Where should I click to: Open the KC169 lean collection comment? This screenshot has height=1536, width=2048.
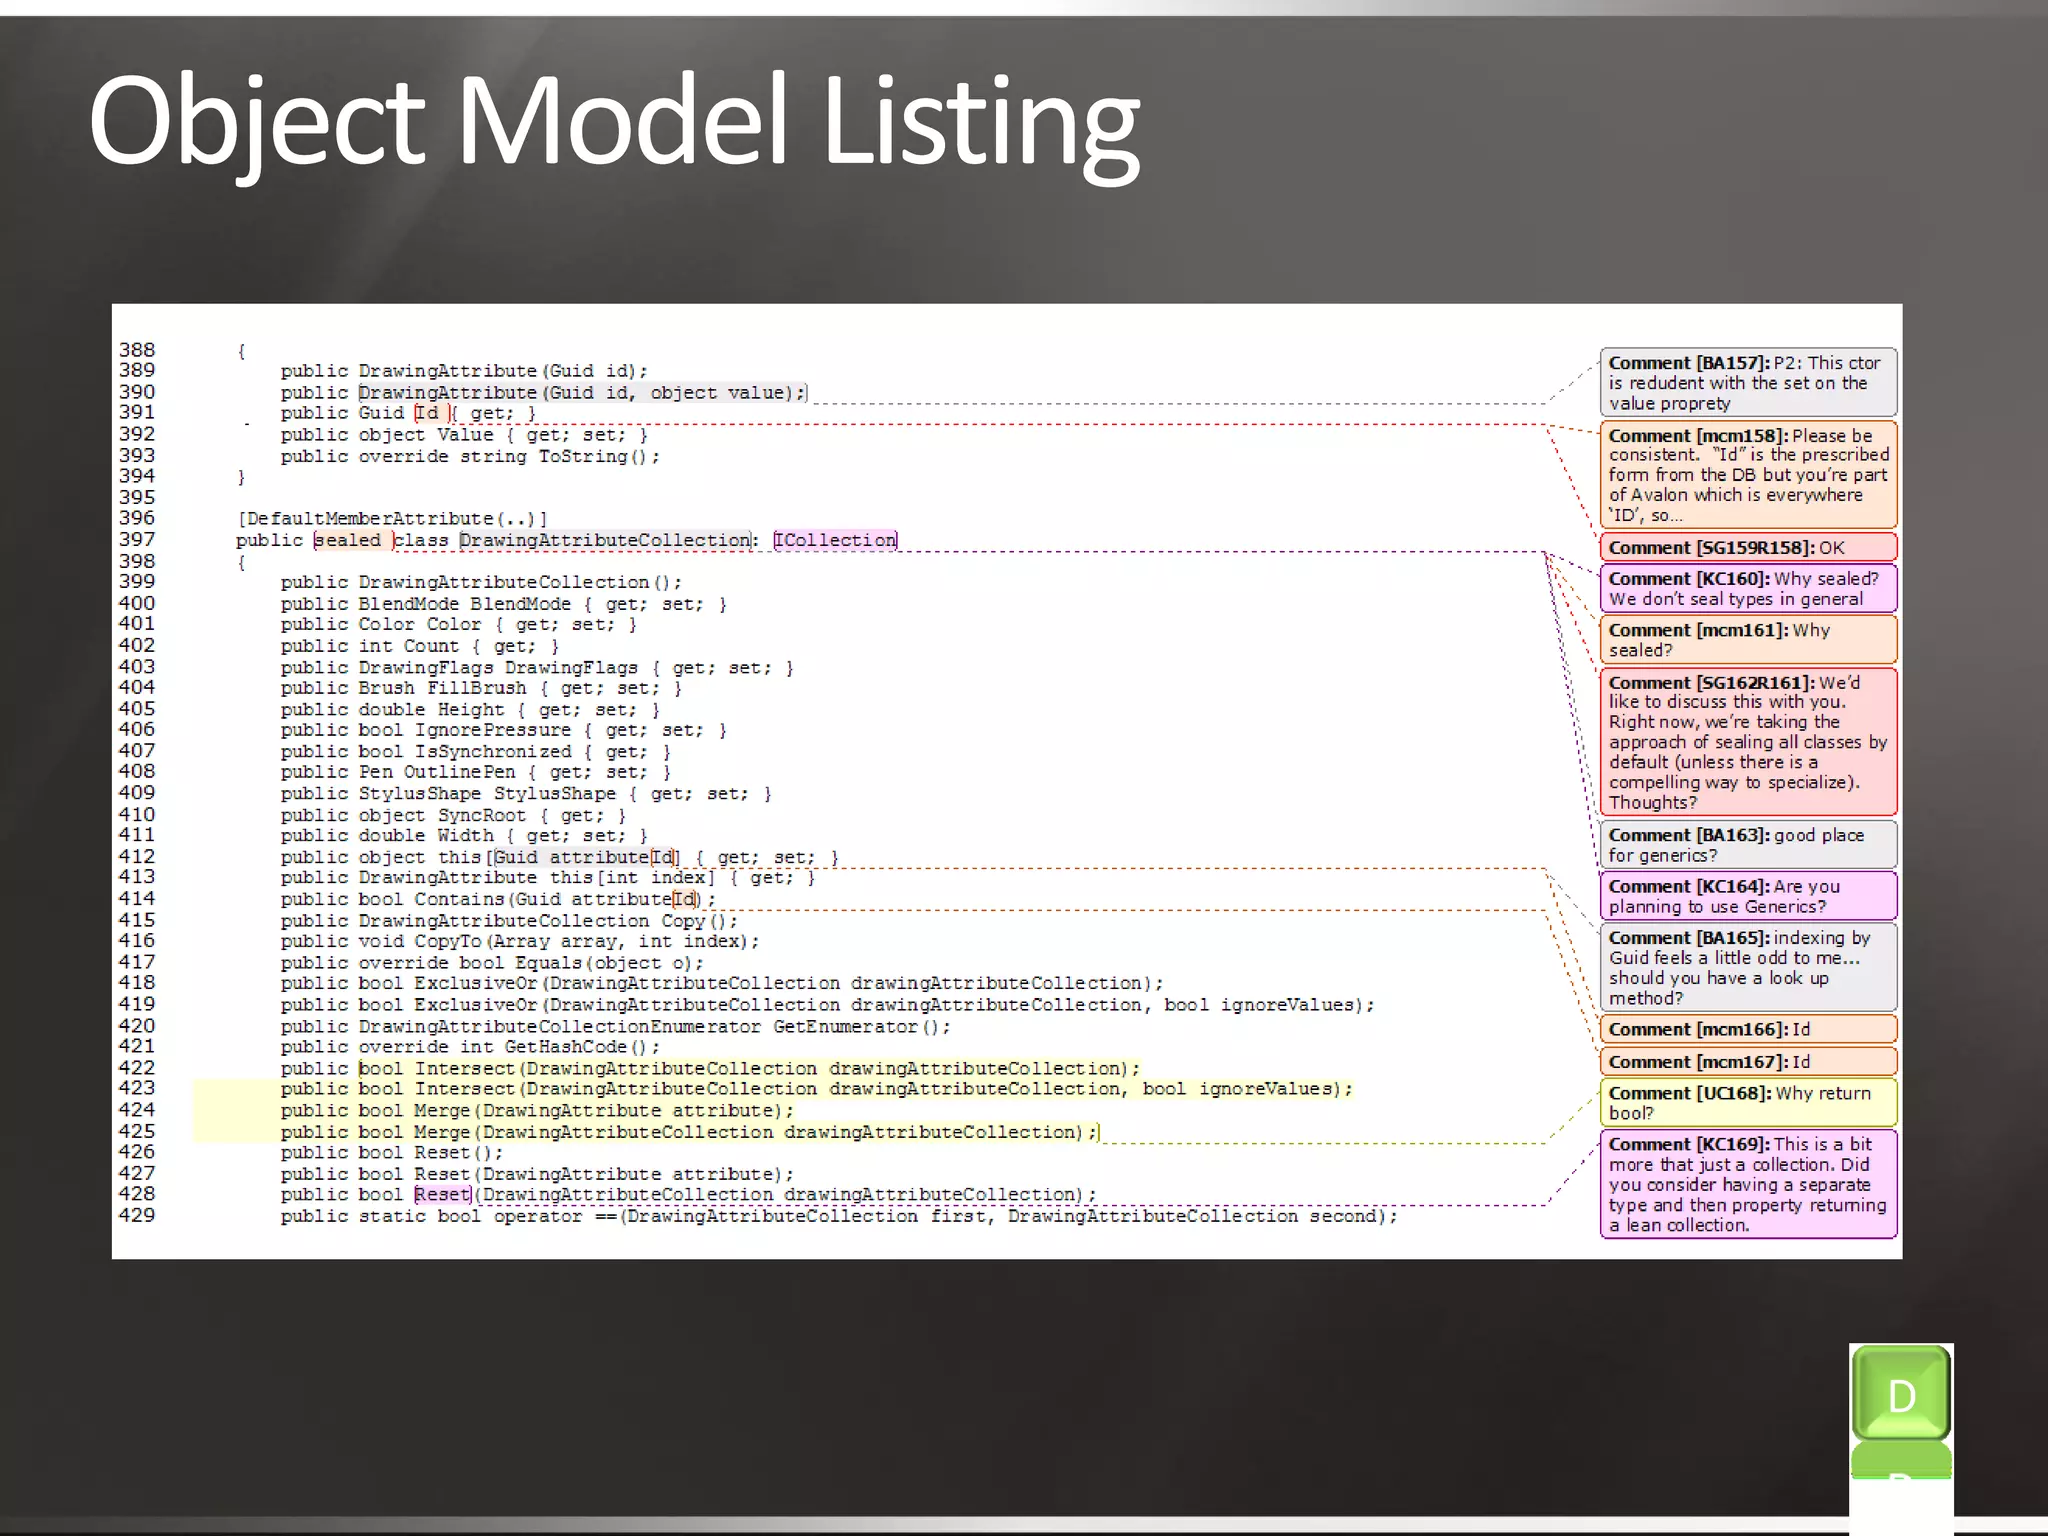(1747, 1184)
